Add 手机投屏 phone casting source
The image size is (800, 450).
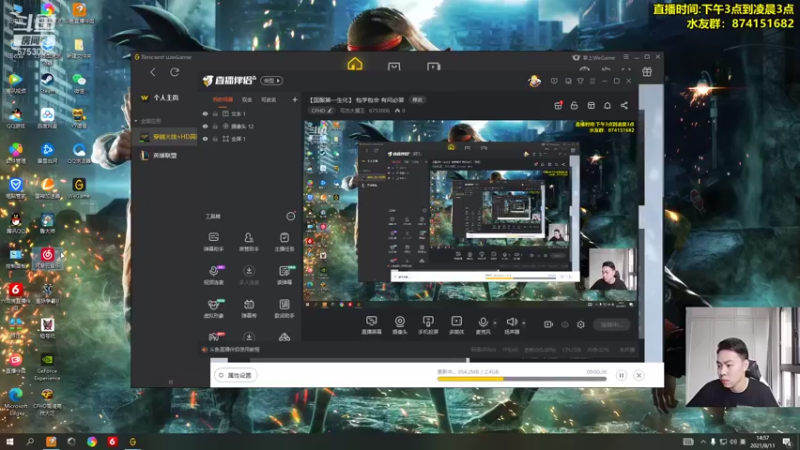(428, 324)
